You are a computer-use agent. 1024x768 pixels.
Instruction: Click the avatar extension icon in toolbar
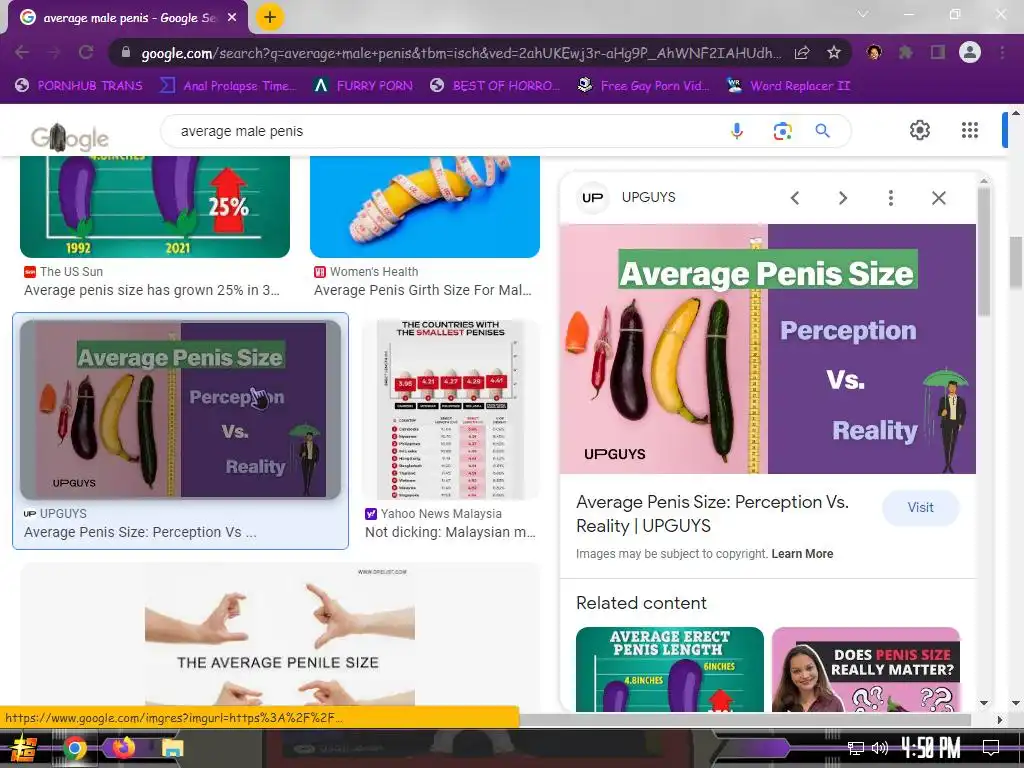pos(874,52)
